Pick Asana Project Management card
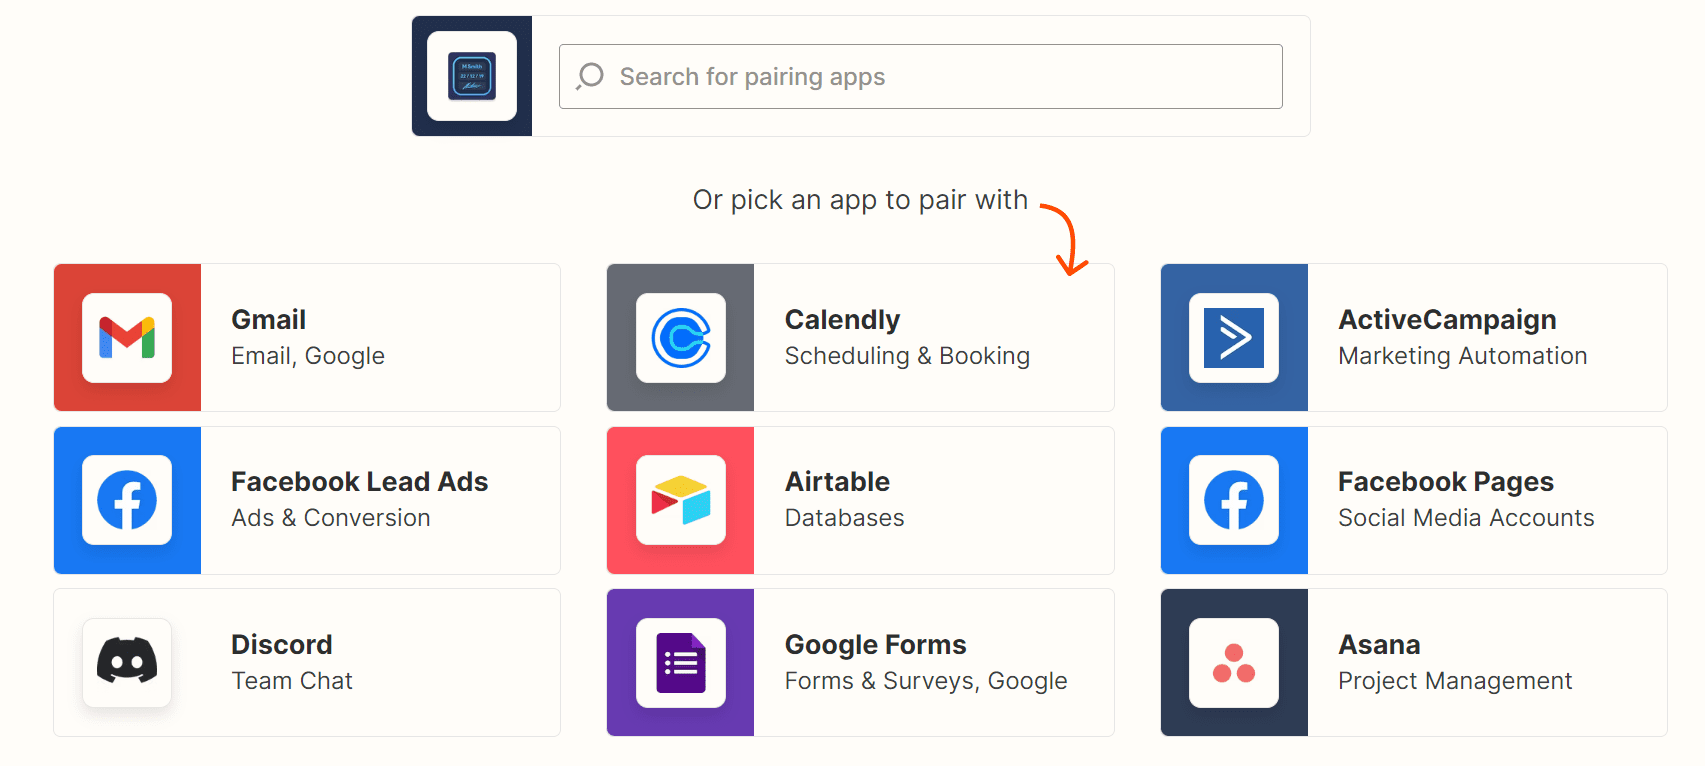The height and width of the screenshot is (766, 1705). 1414,663
